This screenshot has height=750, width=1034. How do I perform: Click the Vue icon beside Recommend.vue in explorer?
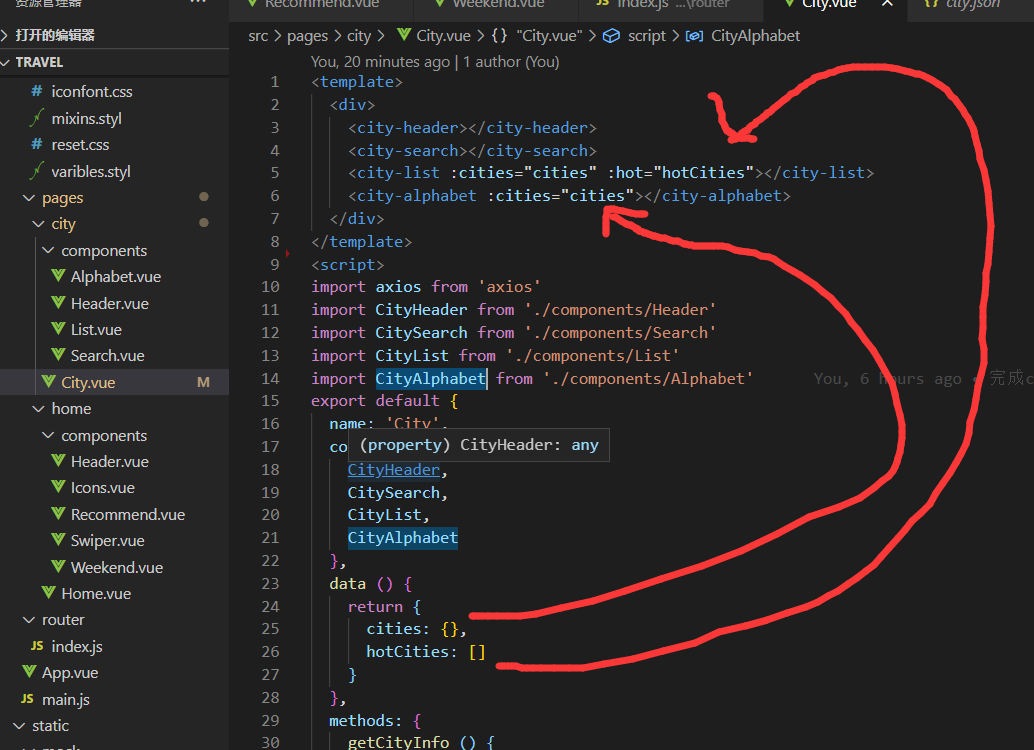tap(58, 513)
